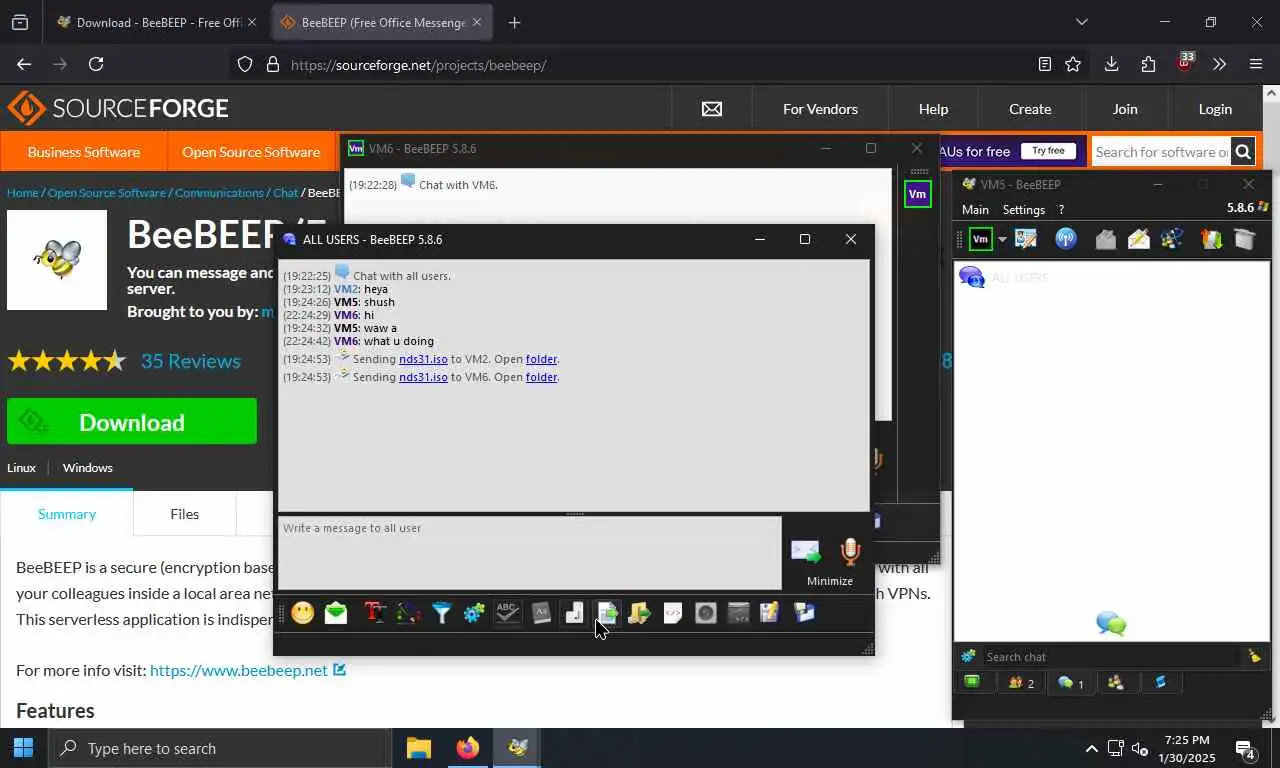Open the BeeBEEP taskbar icon
This screenshot has width=1280, height=768.
click(x=517, y=748)
